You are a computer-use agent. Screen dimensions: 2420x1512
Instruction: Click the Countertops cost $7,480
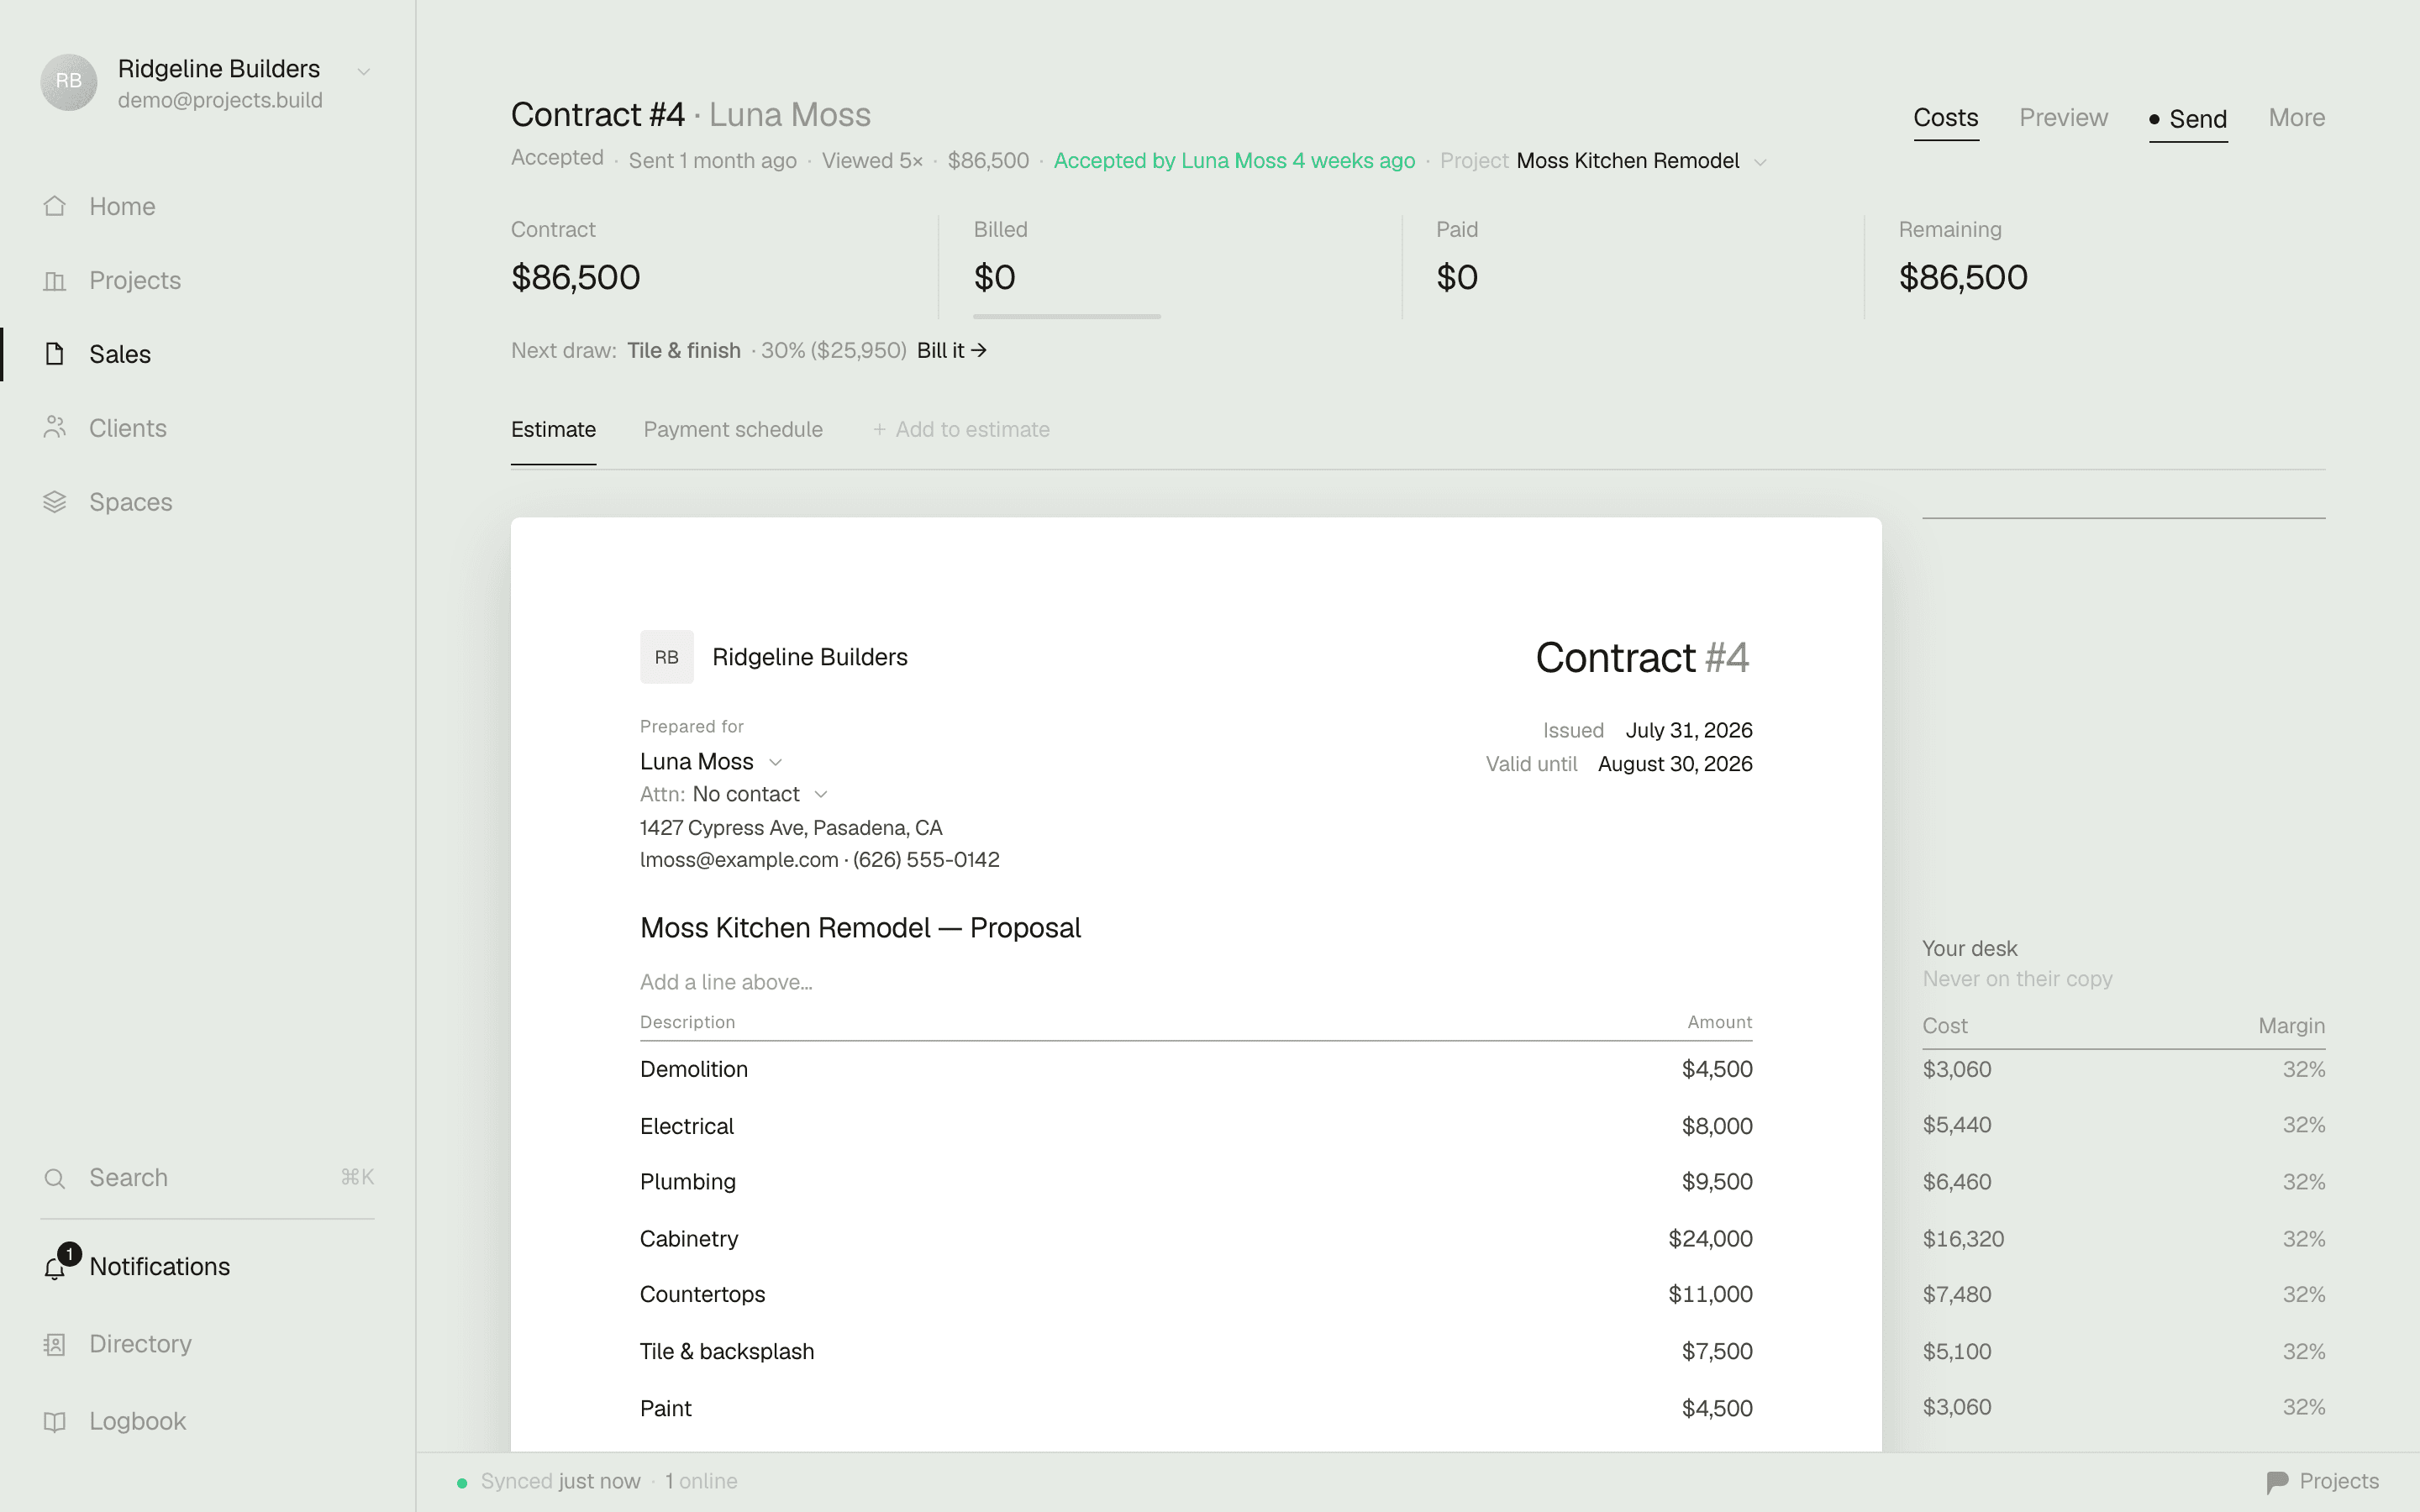click(1956, 1295)
